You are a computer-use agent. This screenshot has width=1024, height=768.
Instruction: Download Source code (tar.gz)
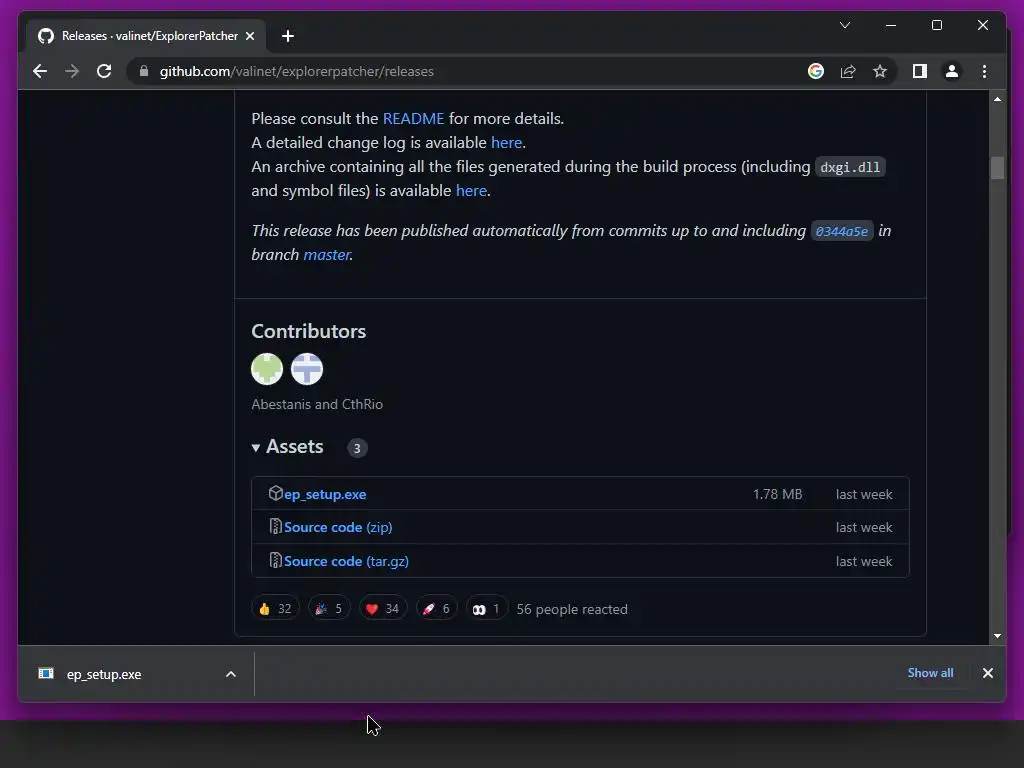pos(346,561)
